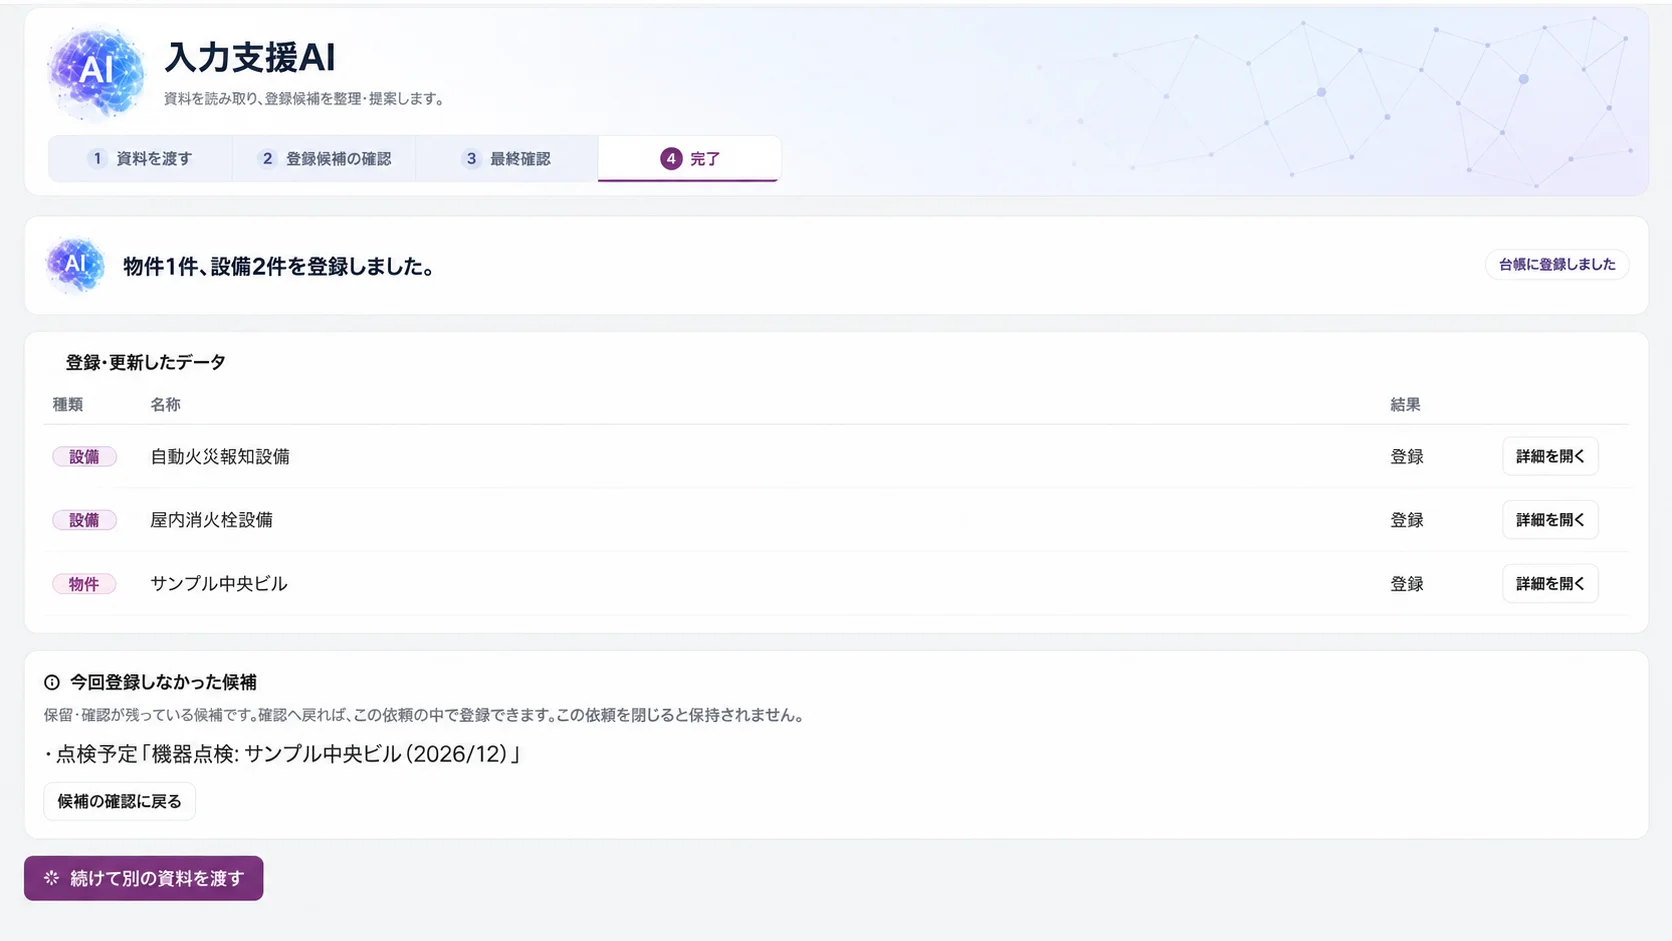Click the name 自動火災報知設備

pyautogui.click(x=220, y=457)
